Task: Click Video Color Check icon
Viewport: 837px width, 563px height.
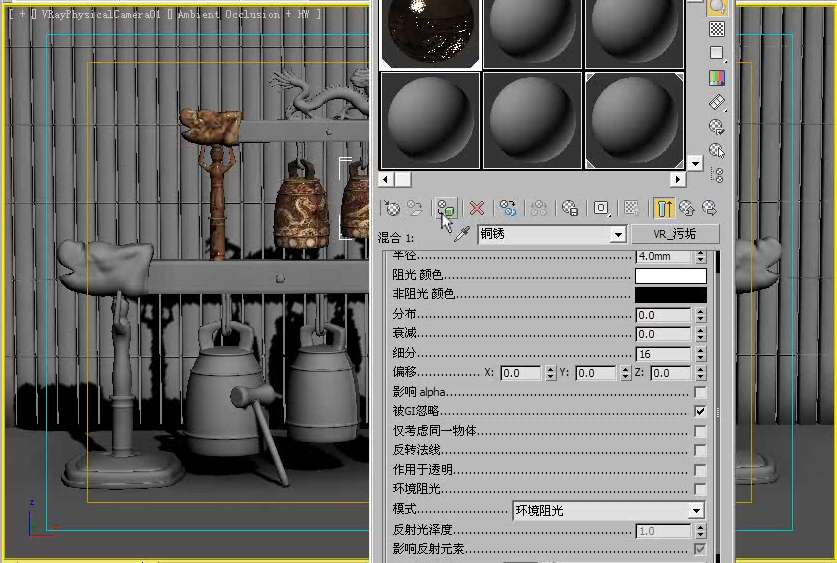Action: click(x=717, y=78)
